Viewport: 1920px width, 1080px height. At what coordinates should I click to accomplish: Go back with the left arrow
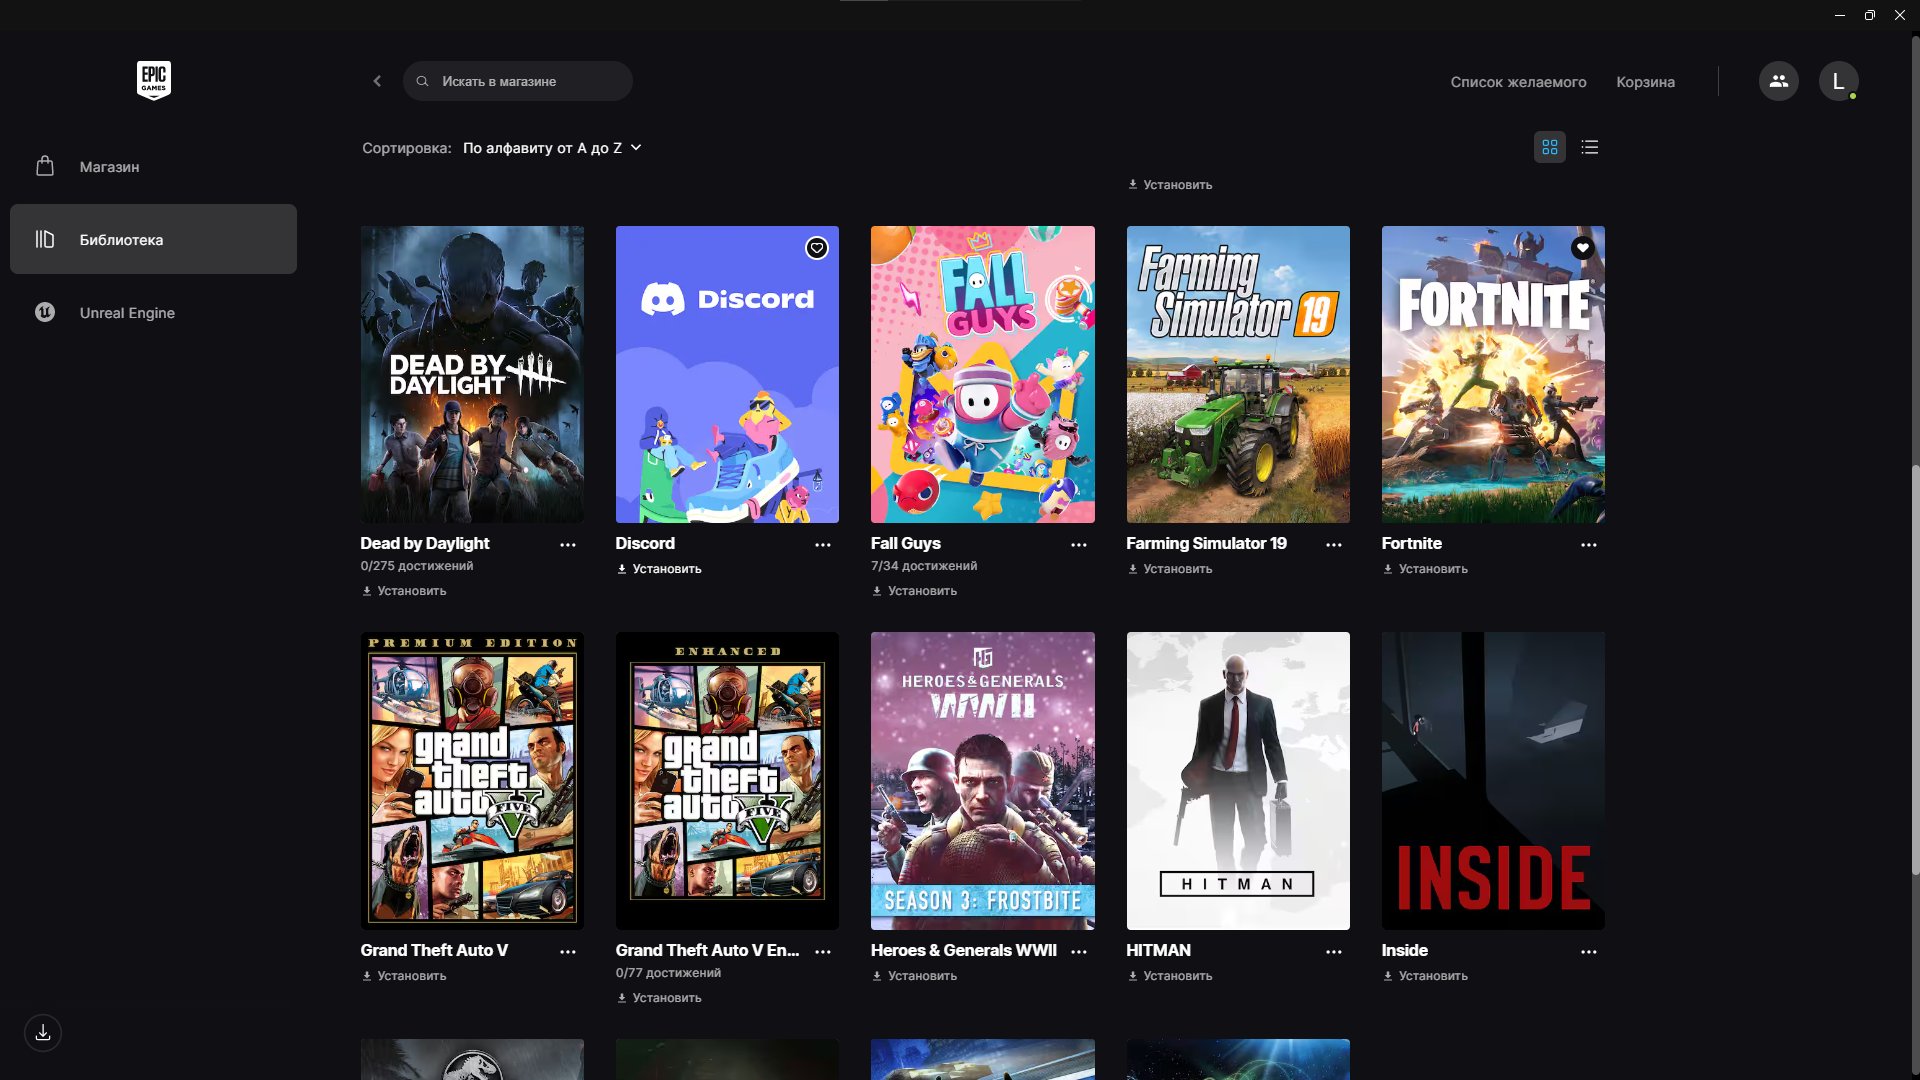377,81
